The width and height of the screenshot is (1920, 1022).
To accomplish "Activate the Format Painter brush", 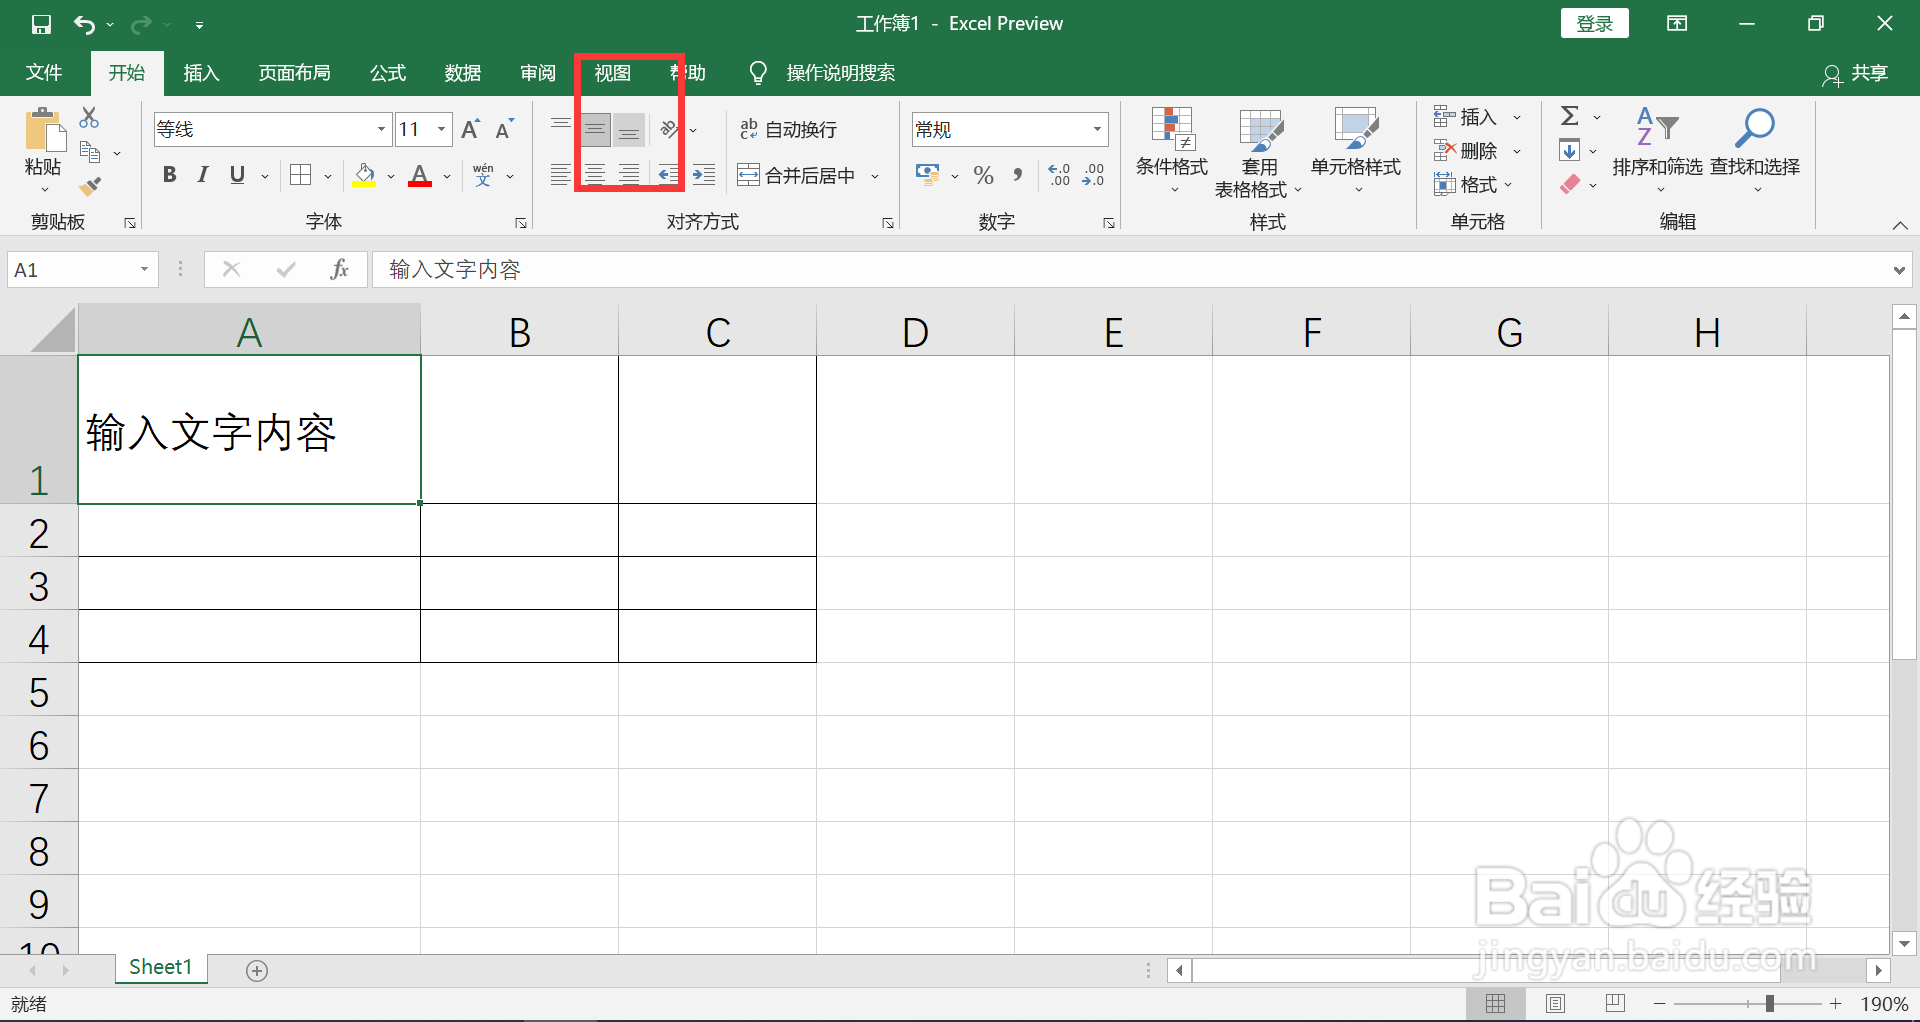I will click(90, 185).
